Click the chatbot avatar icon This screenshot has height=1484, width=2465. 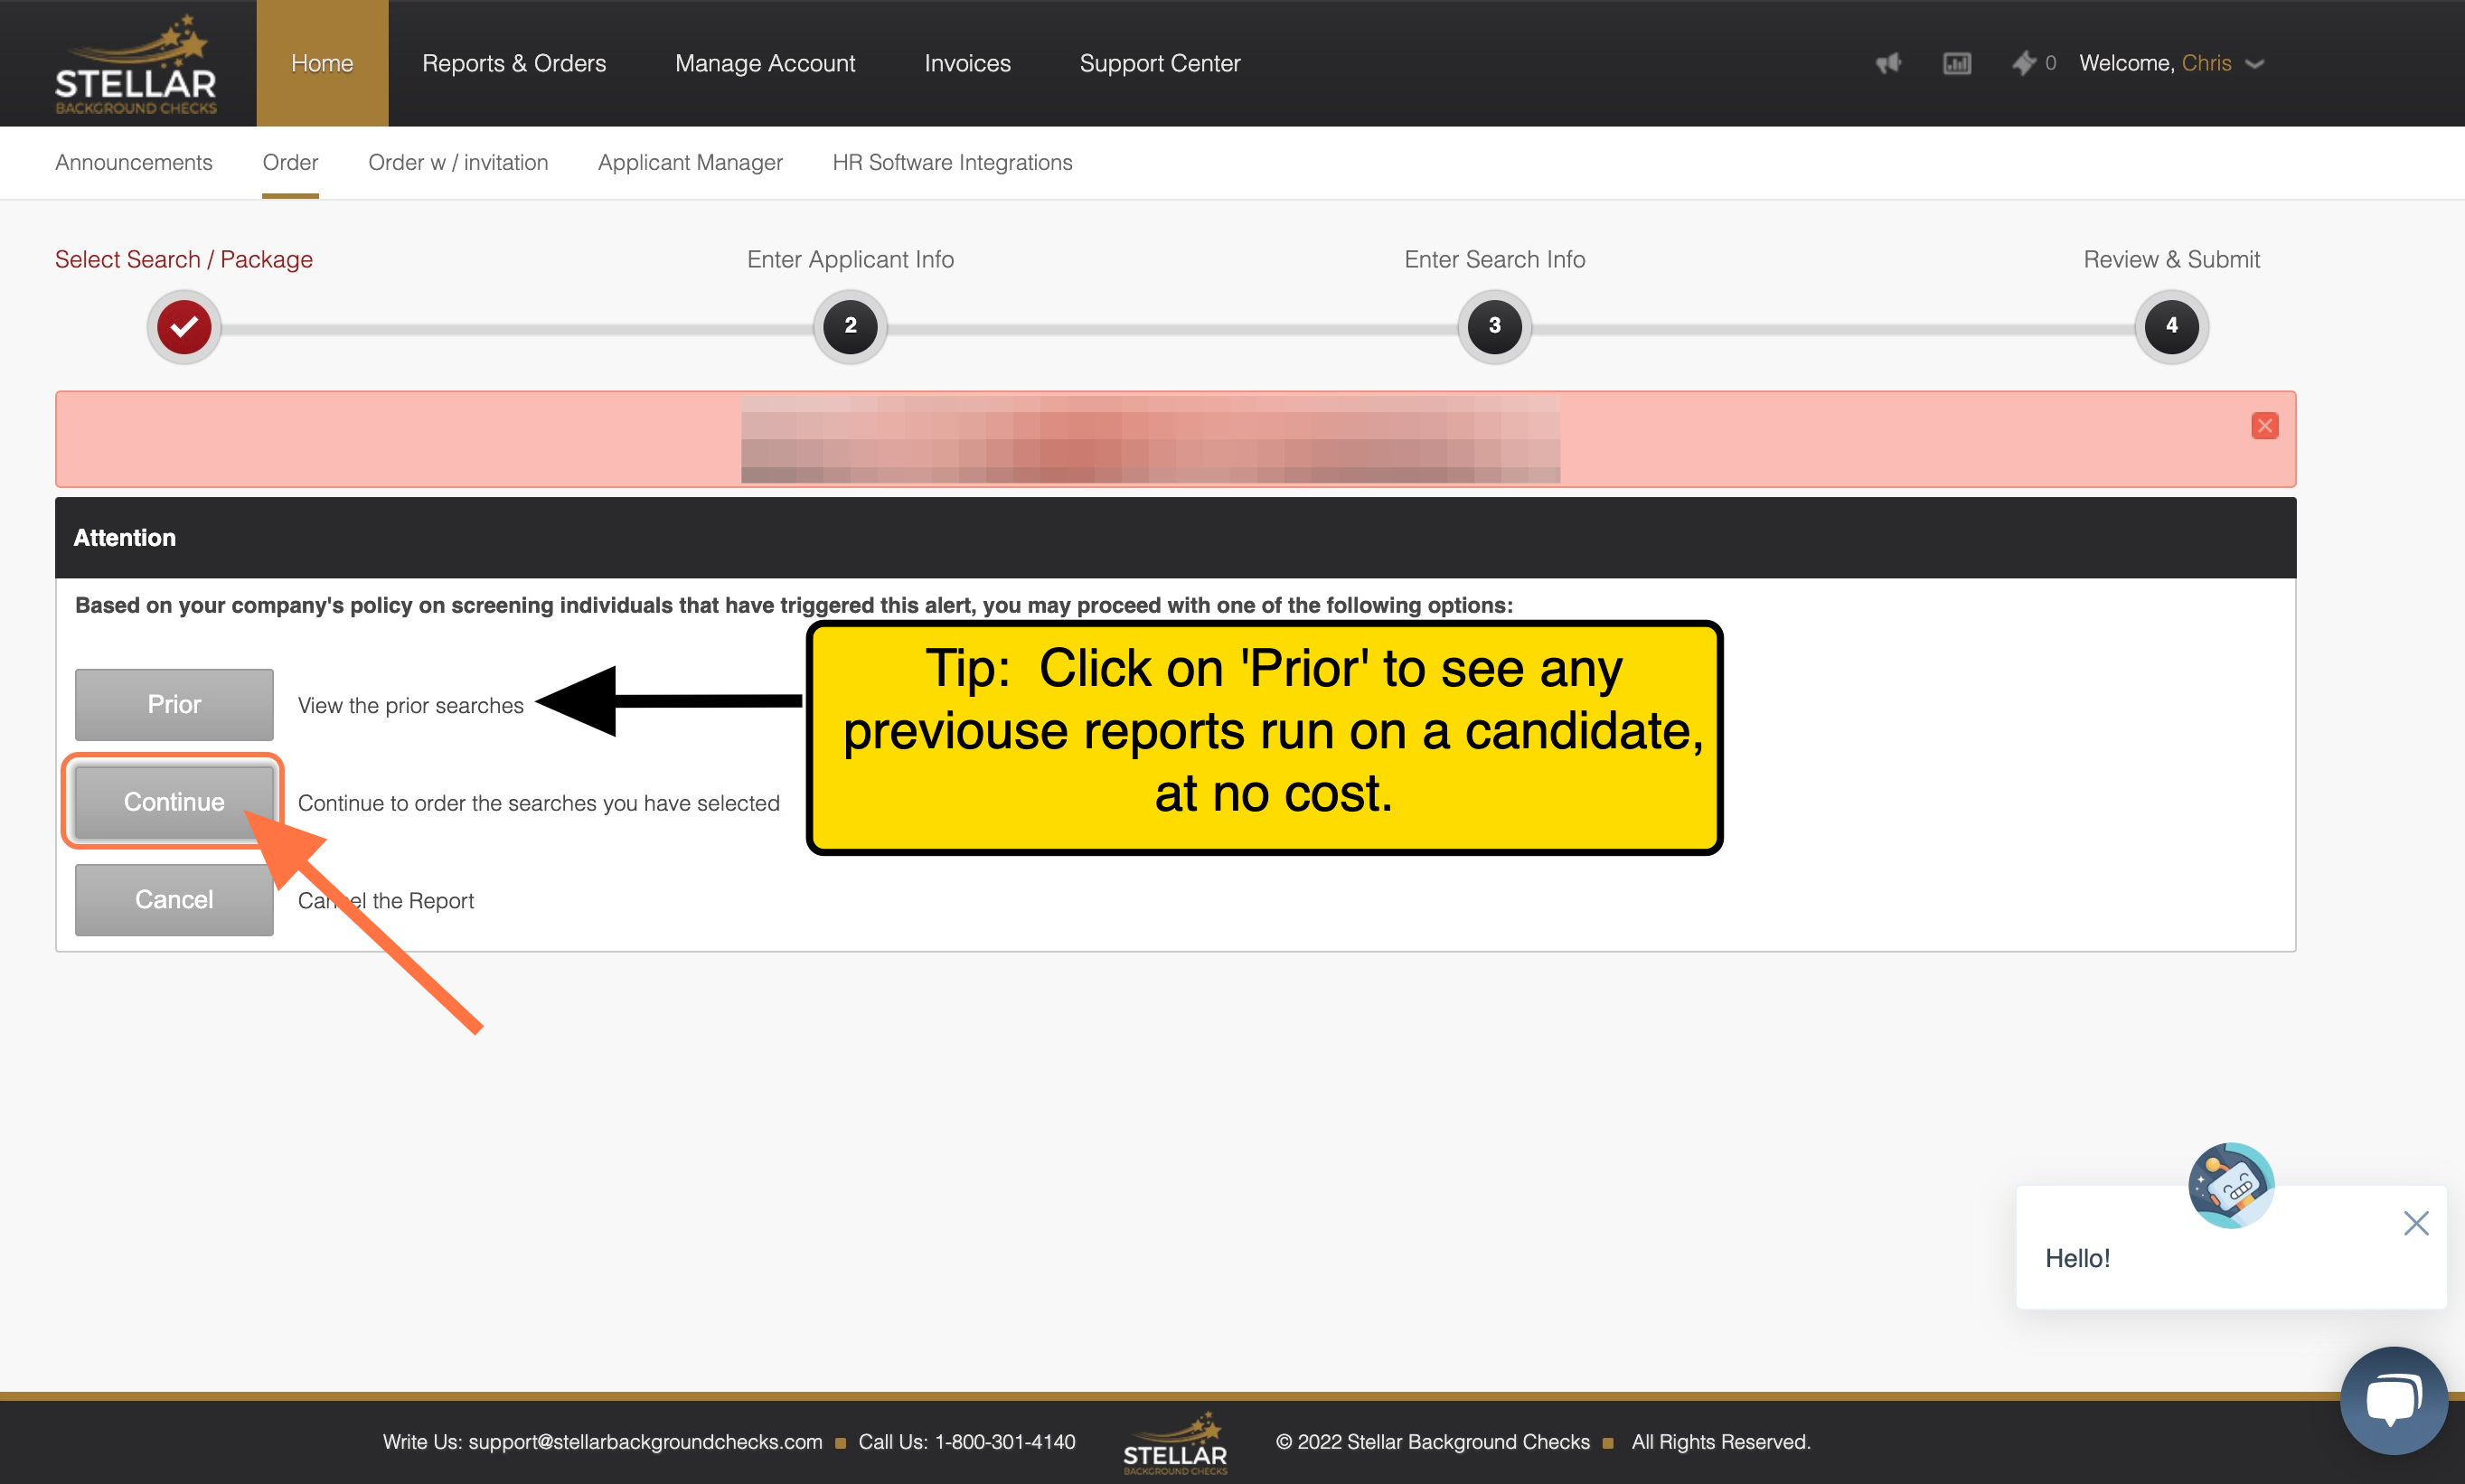2231,1185
